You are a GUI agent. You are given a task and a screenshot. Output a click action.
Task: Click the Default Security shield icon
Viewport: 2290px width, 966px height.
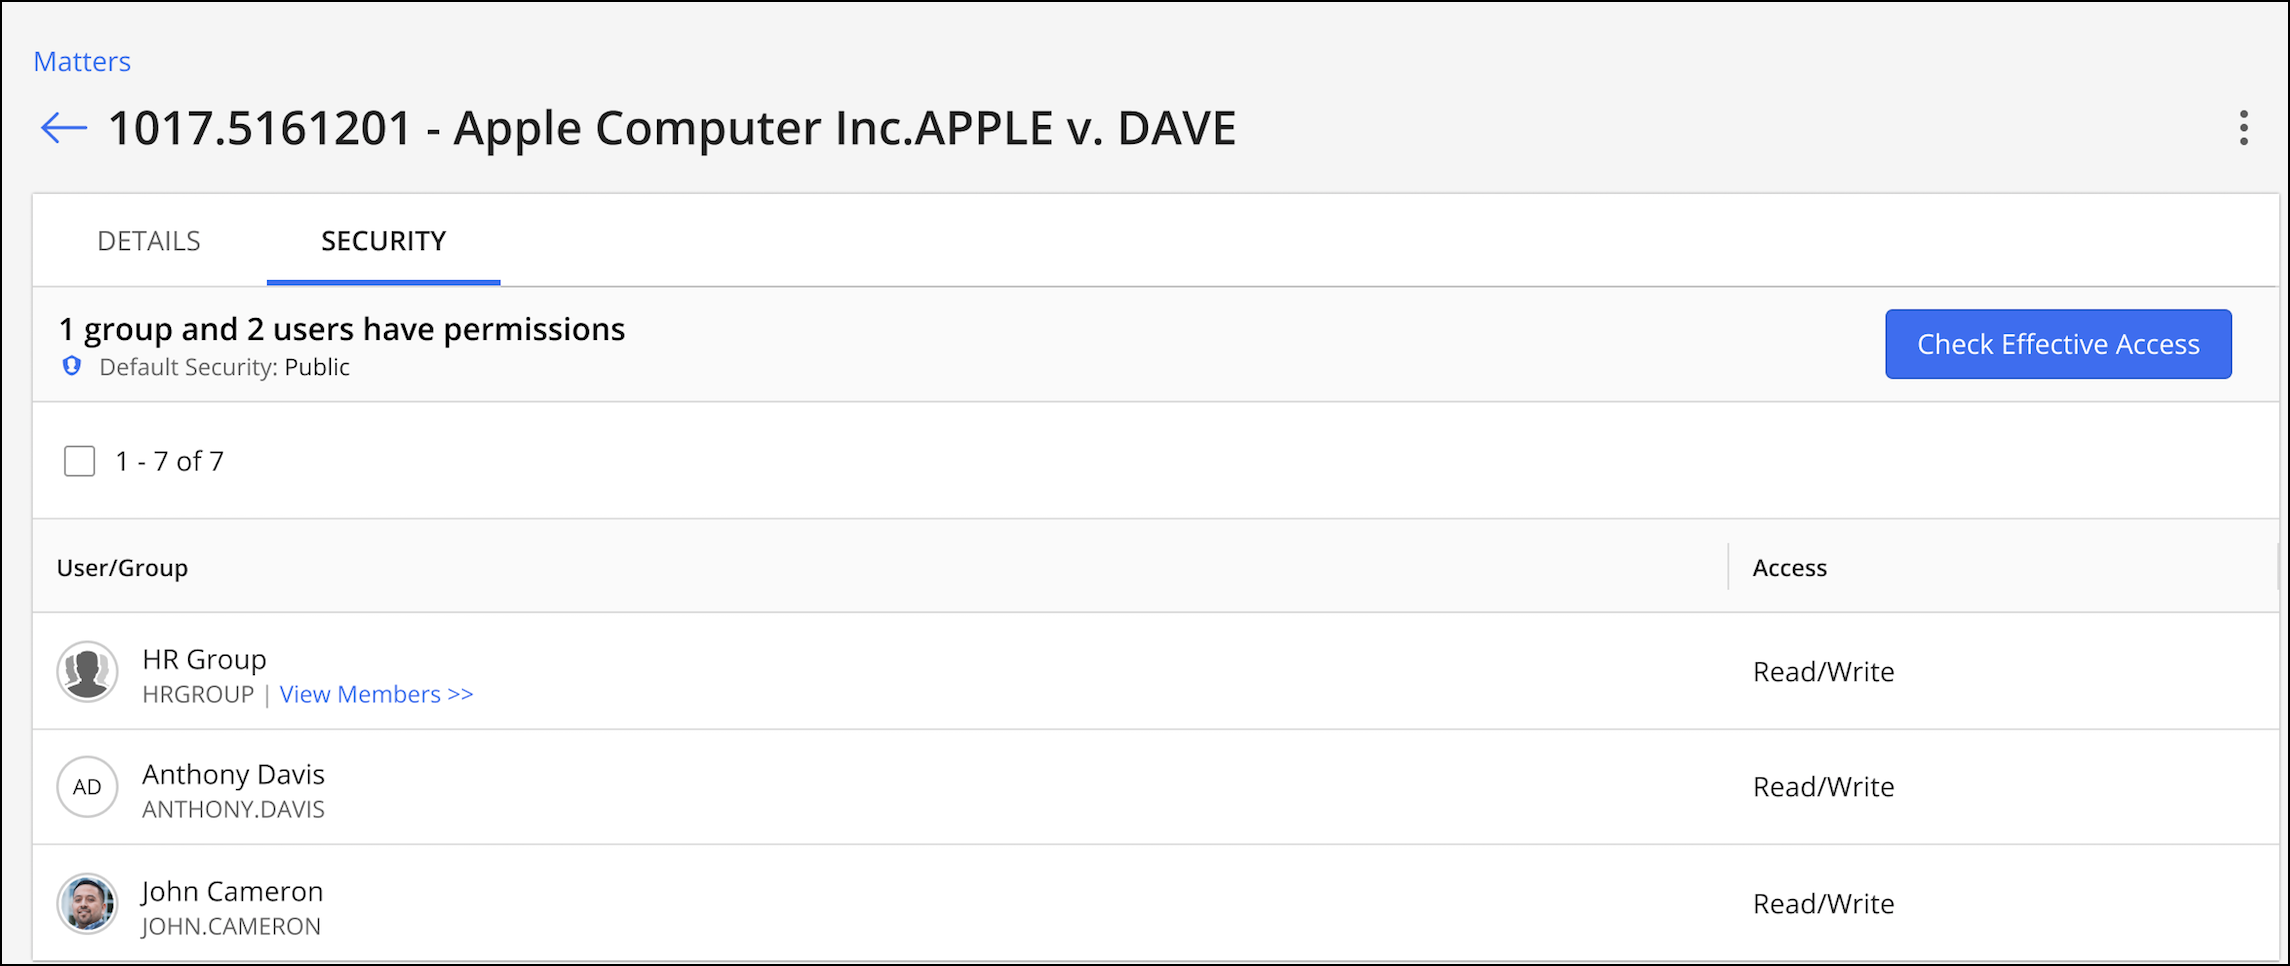pos(72,366)
